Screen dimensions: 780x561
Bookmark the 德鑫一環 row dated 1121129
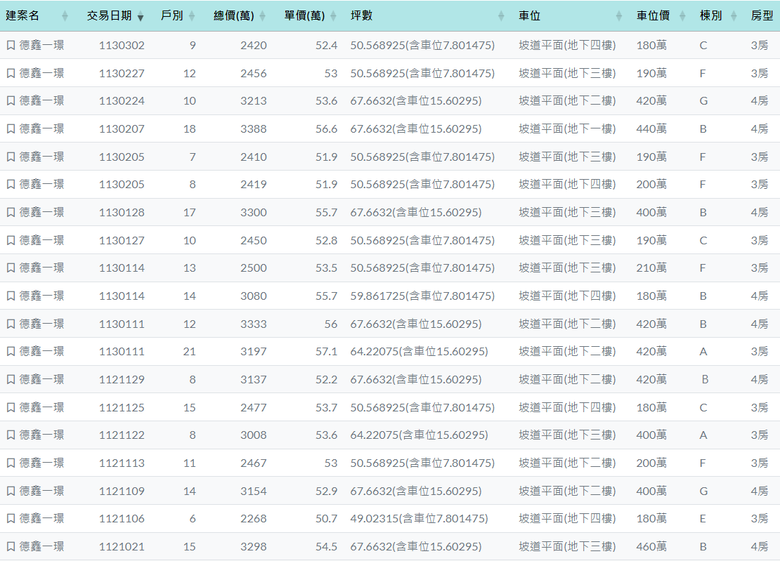[11, 379]
